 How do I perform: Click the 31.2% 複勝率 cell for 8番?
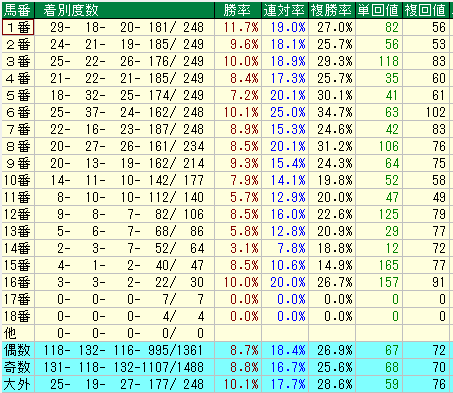coord(332,146)
